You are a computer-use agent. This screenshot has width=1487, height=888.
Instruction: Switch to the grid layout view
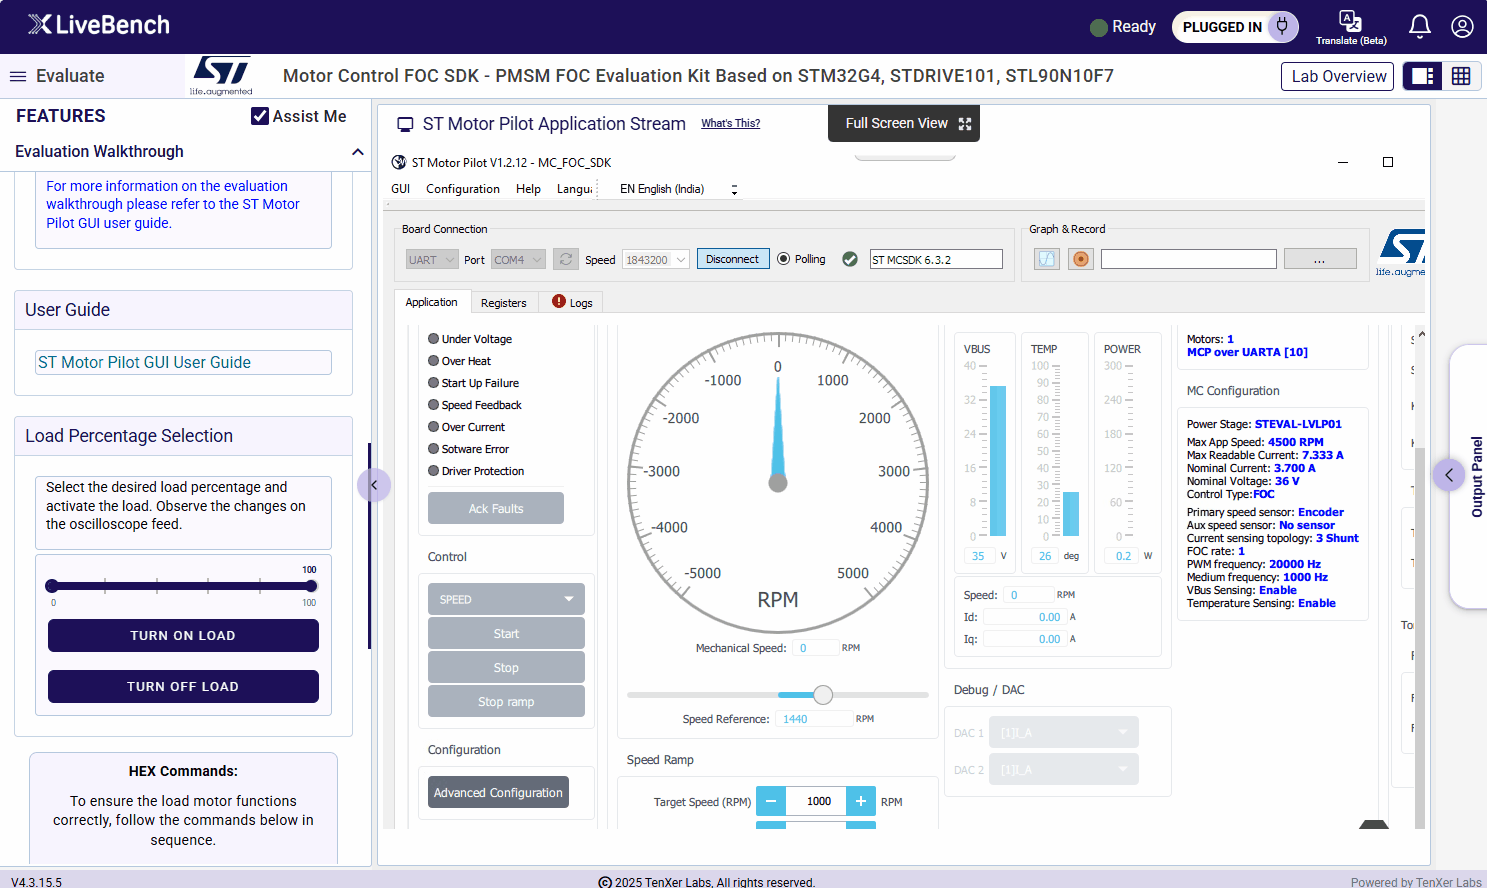click(1461, 76)
